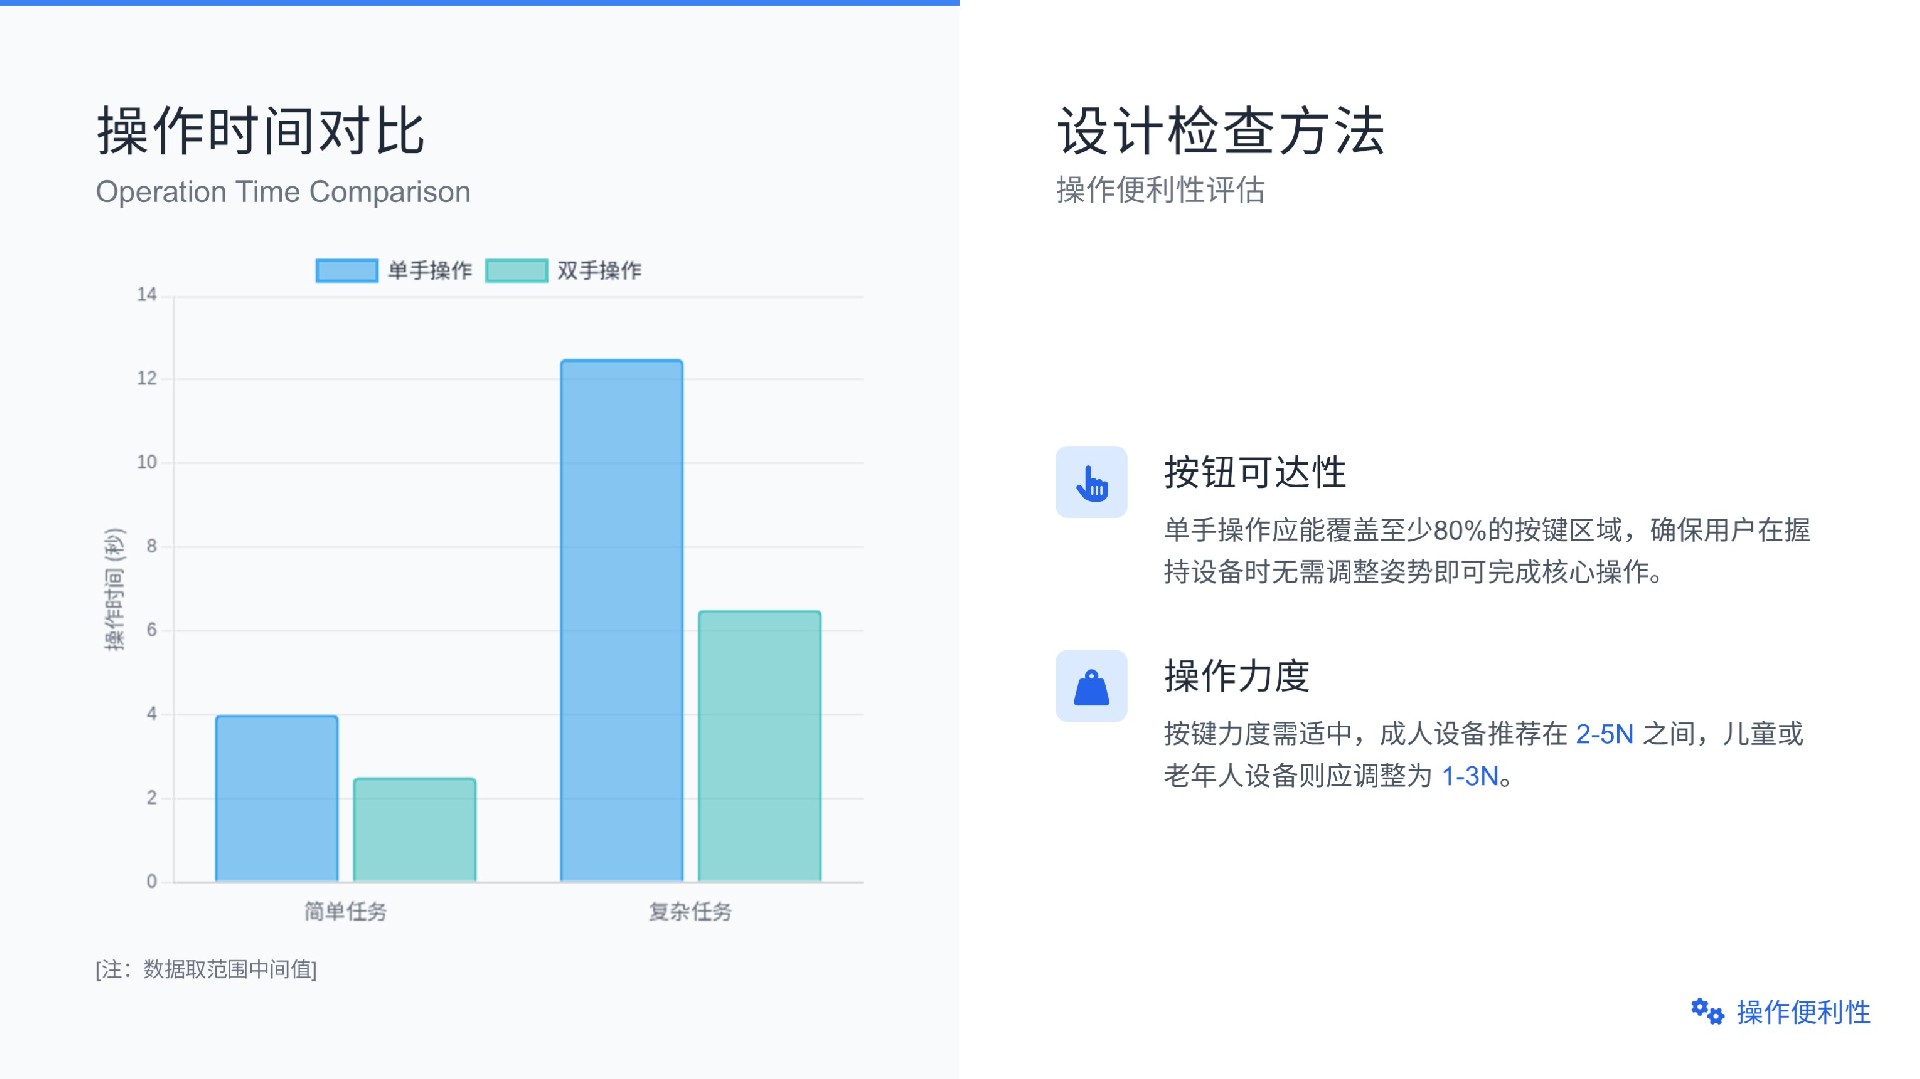Select the green 简单任务 two-hand bar

pyautogui.click(x=415, y=829)
